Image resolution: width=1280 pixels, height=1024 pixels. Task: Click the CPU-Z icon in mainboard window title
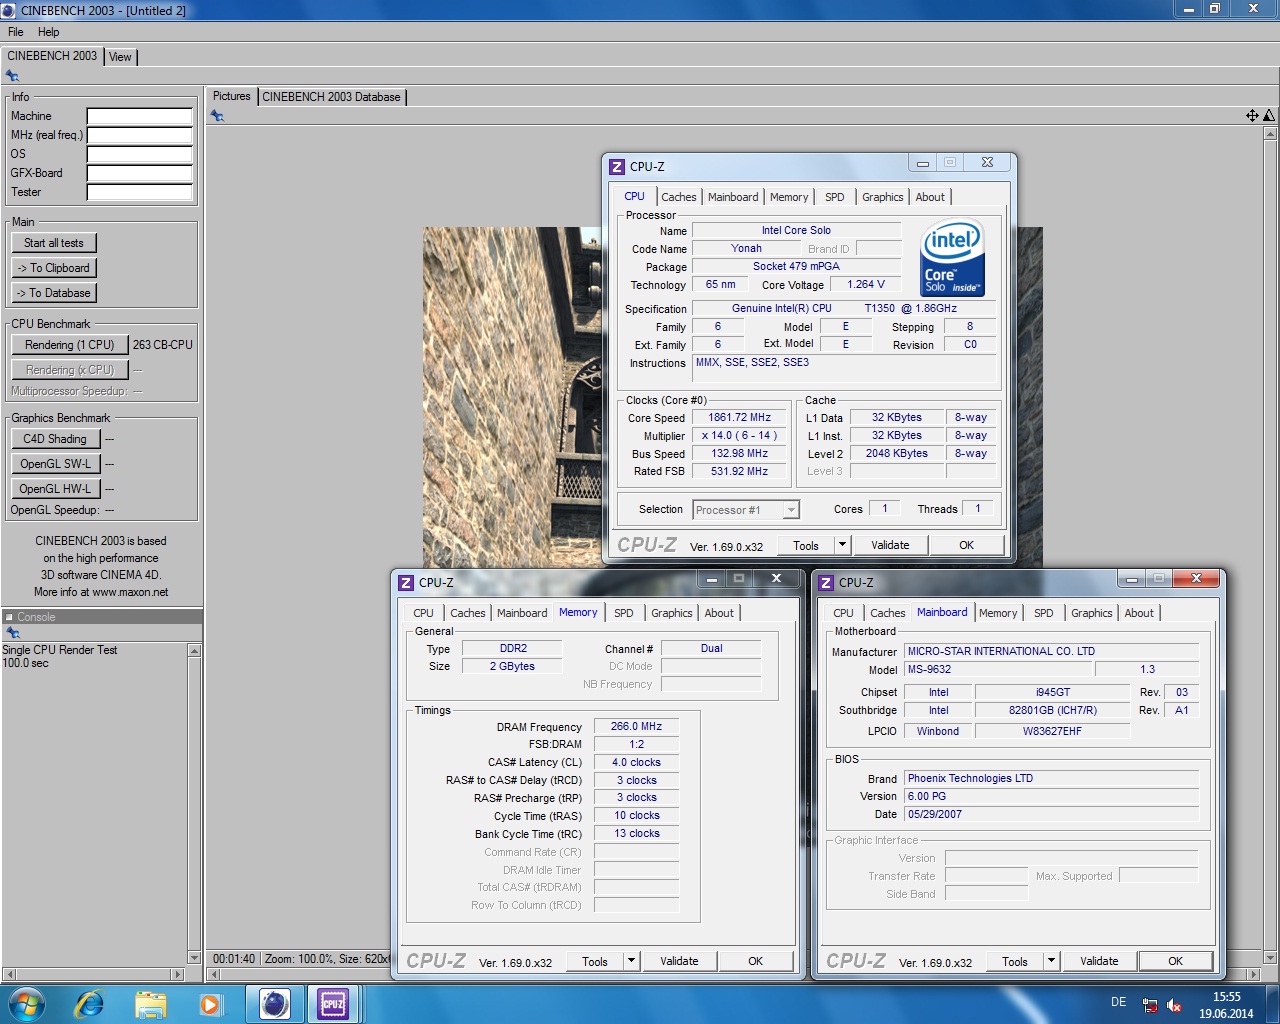coord(826,583)
